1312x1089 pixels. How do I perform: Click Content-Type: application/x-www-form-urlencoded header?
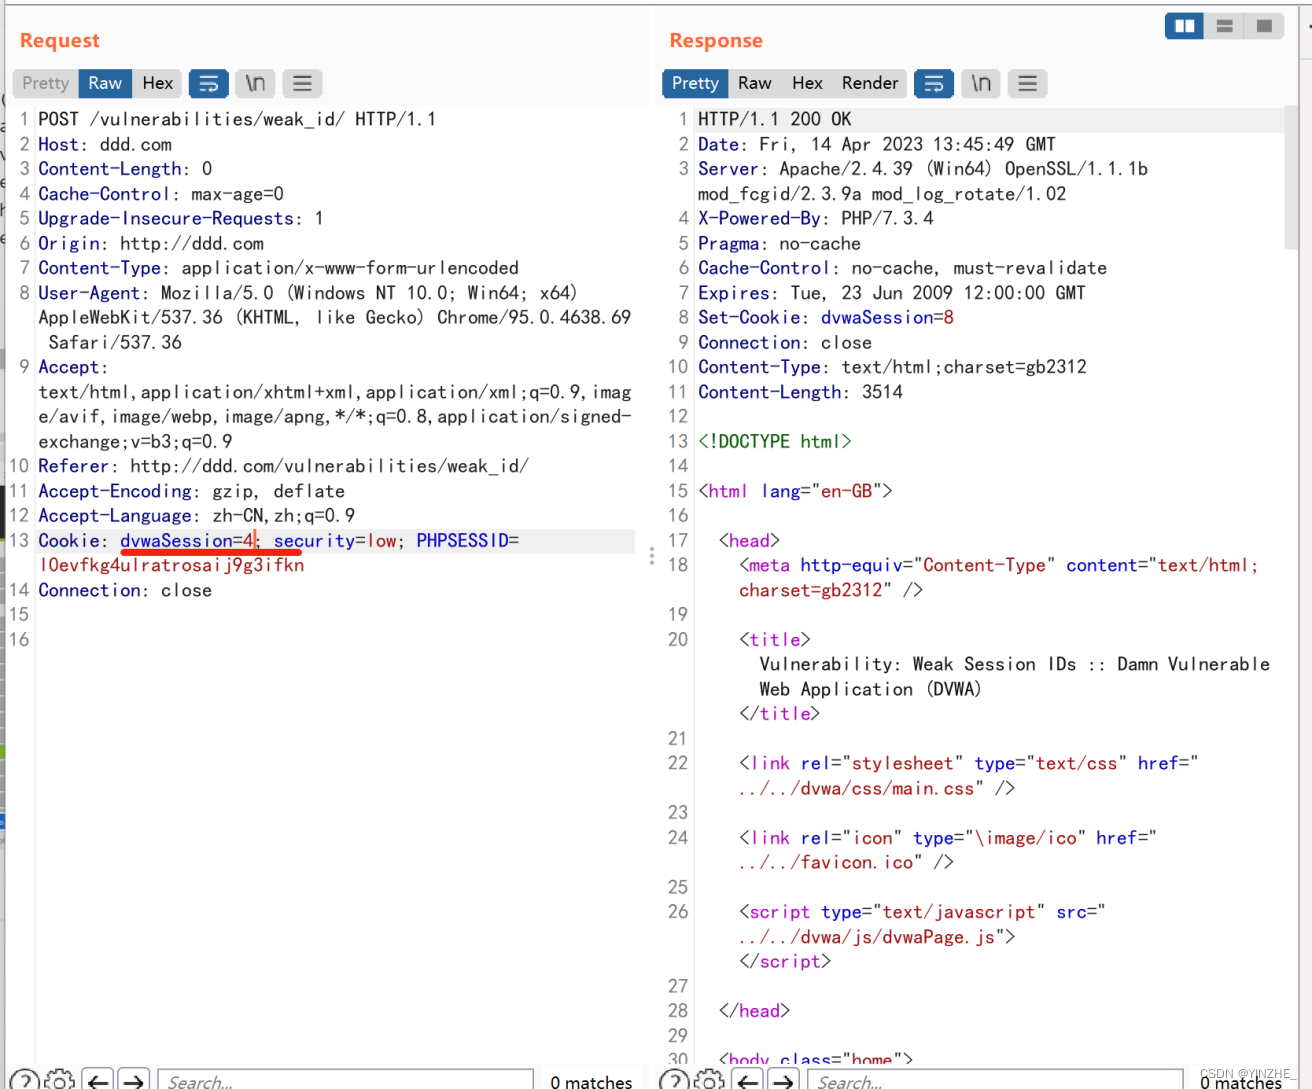click(x=278, y=268)
